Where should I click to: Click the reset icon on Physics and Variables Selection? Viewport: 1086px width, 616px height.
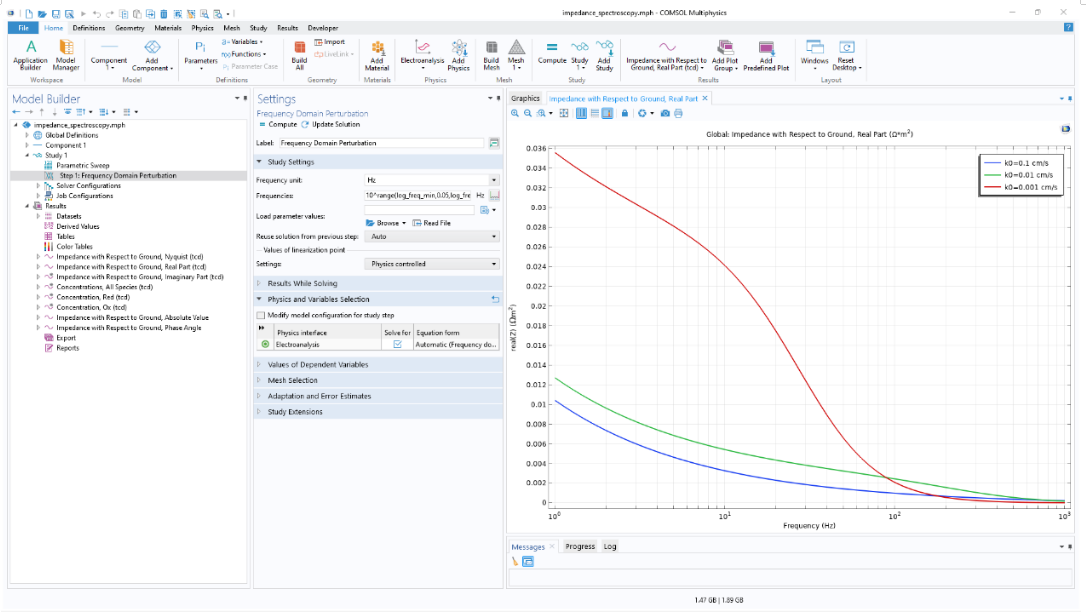pyautogui.click(x=495, y=299)
